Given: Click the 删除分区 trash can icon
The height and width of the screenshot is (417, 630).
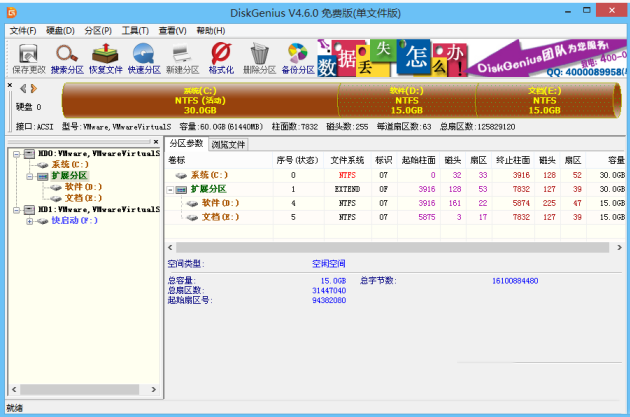Looking at the screenshot, I should pos(259,58).
